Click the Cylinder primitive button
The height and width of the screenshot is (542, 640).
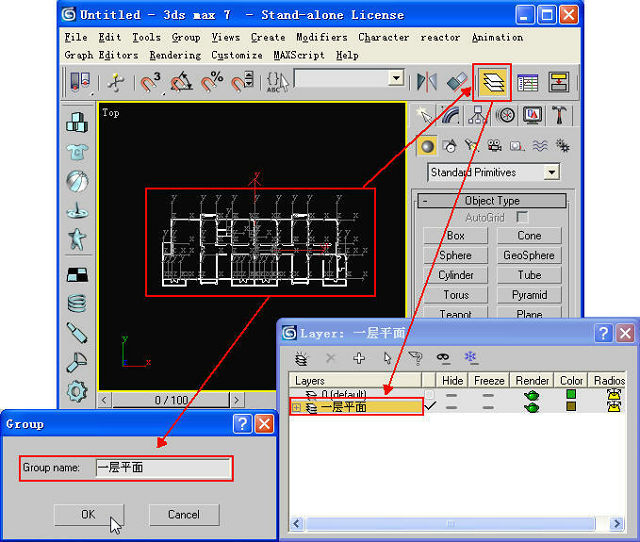(456, 275)
